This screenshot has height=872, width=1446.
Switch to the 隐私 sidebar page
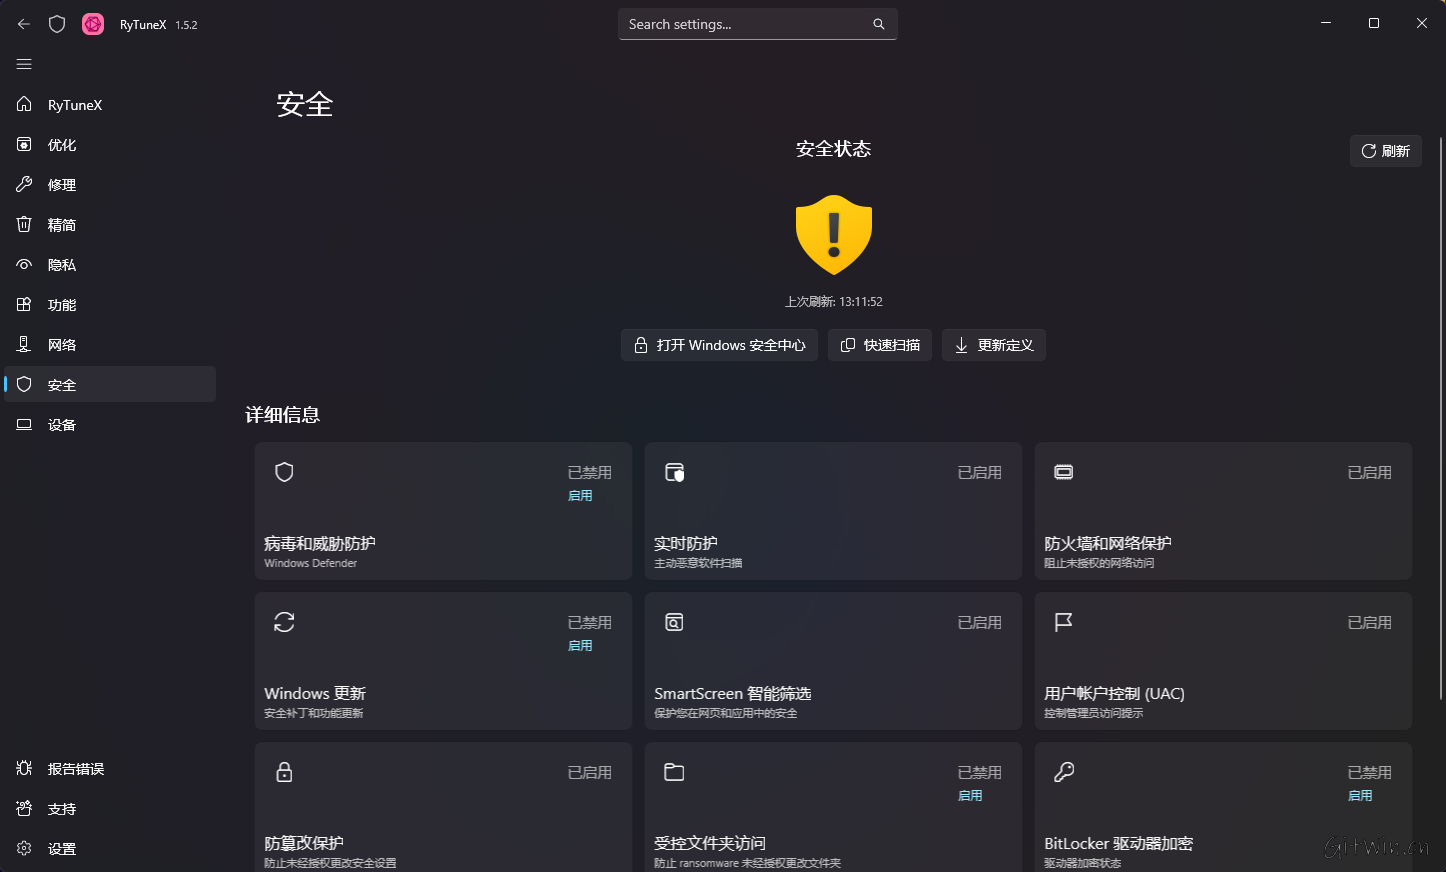point(62,265)
